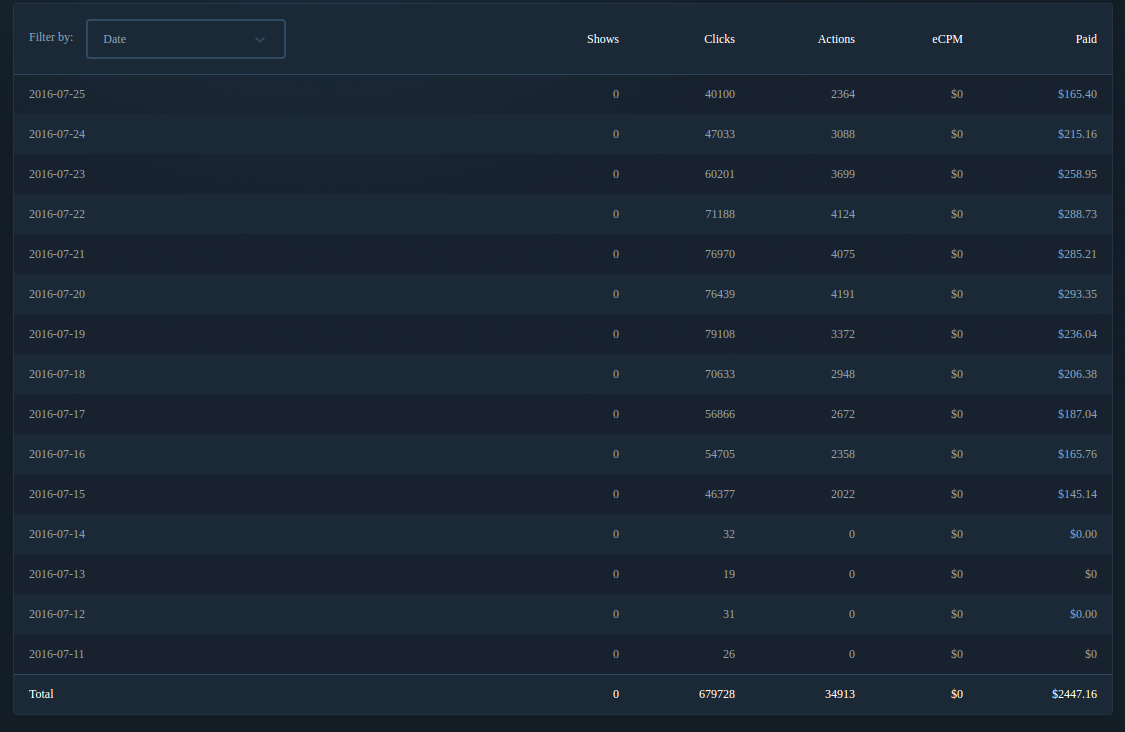Click clicks value 71188

click(720, 214)
